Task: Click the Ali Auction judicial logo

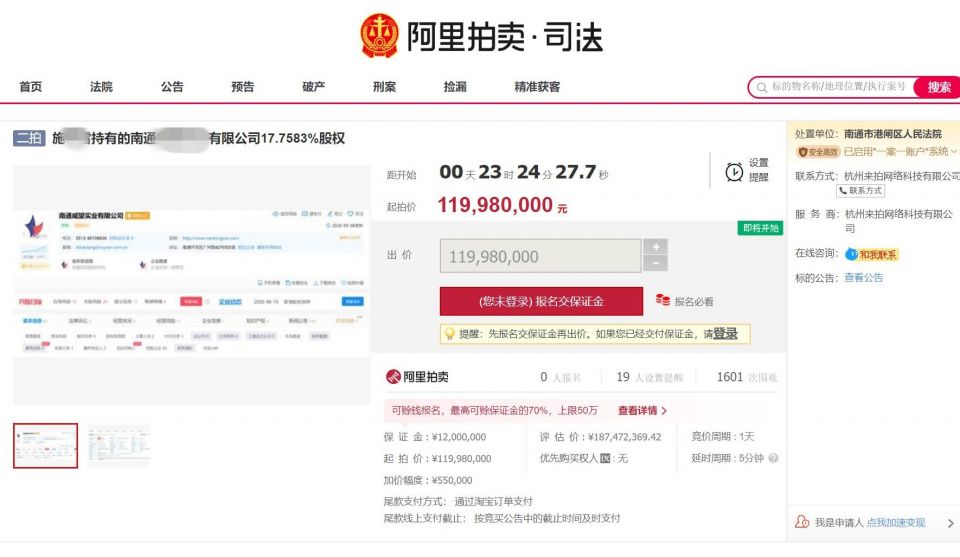Action: [480, 36]
